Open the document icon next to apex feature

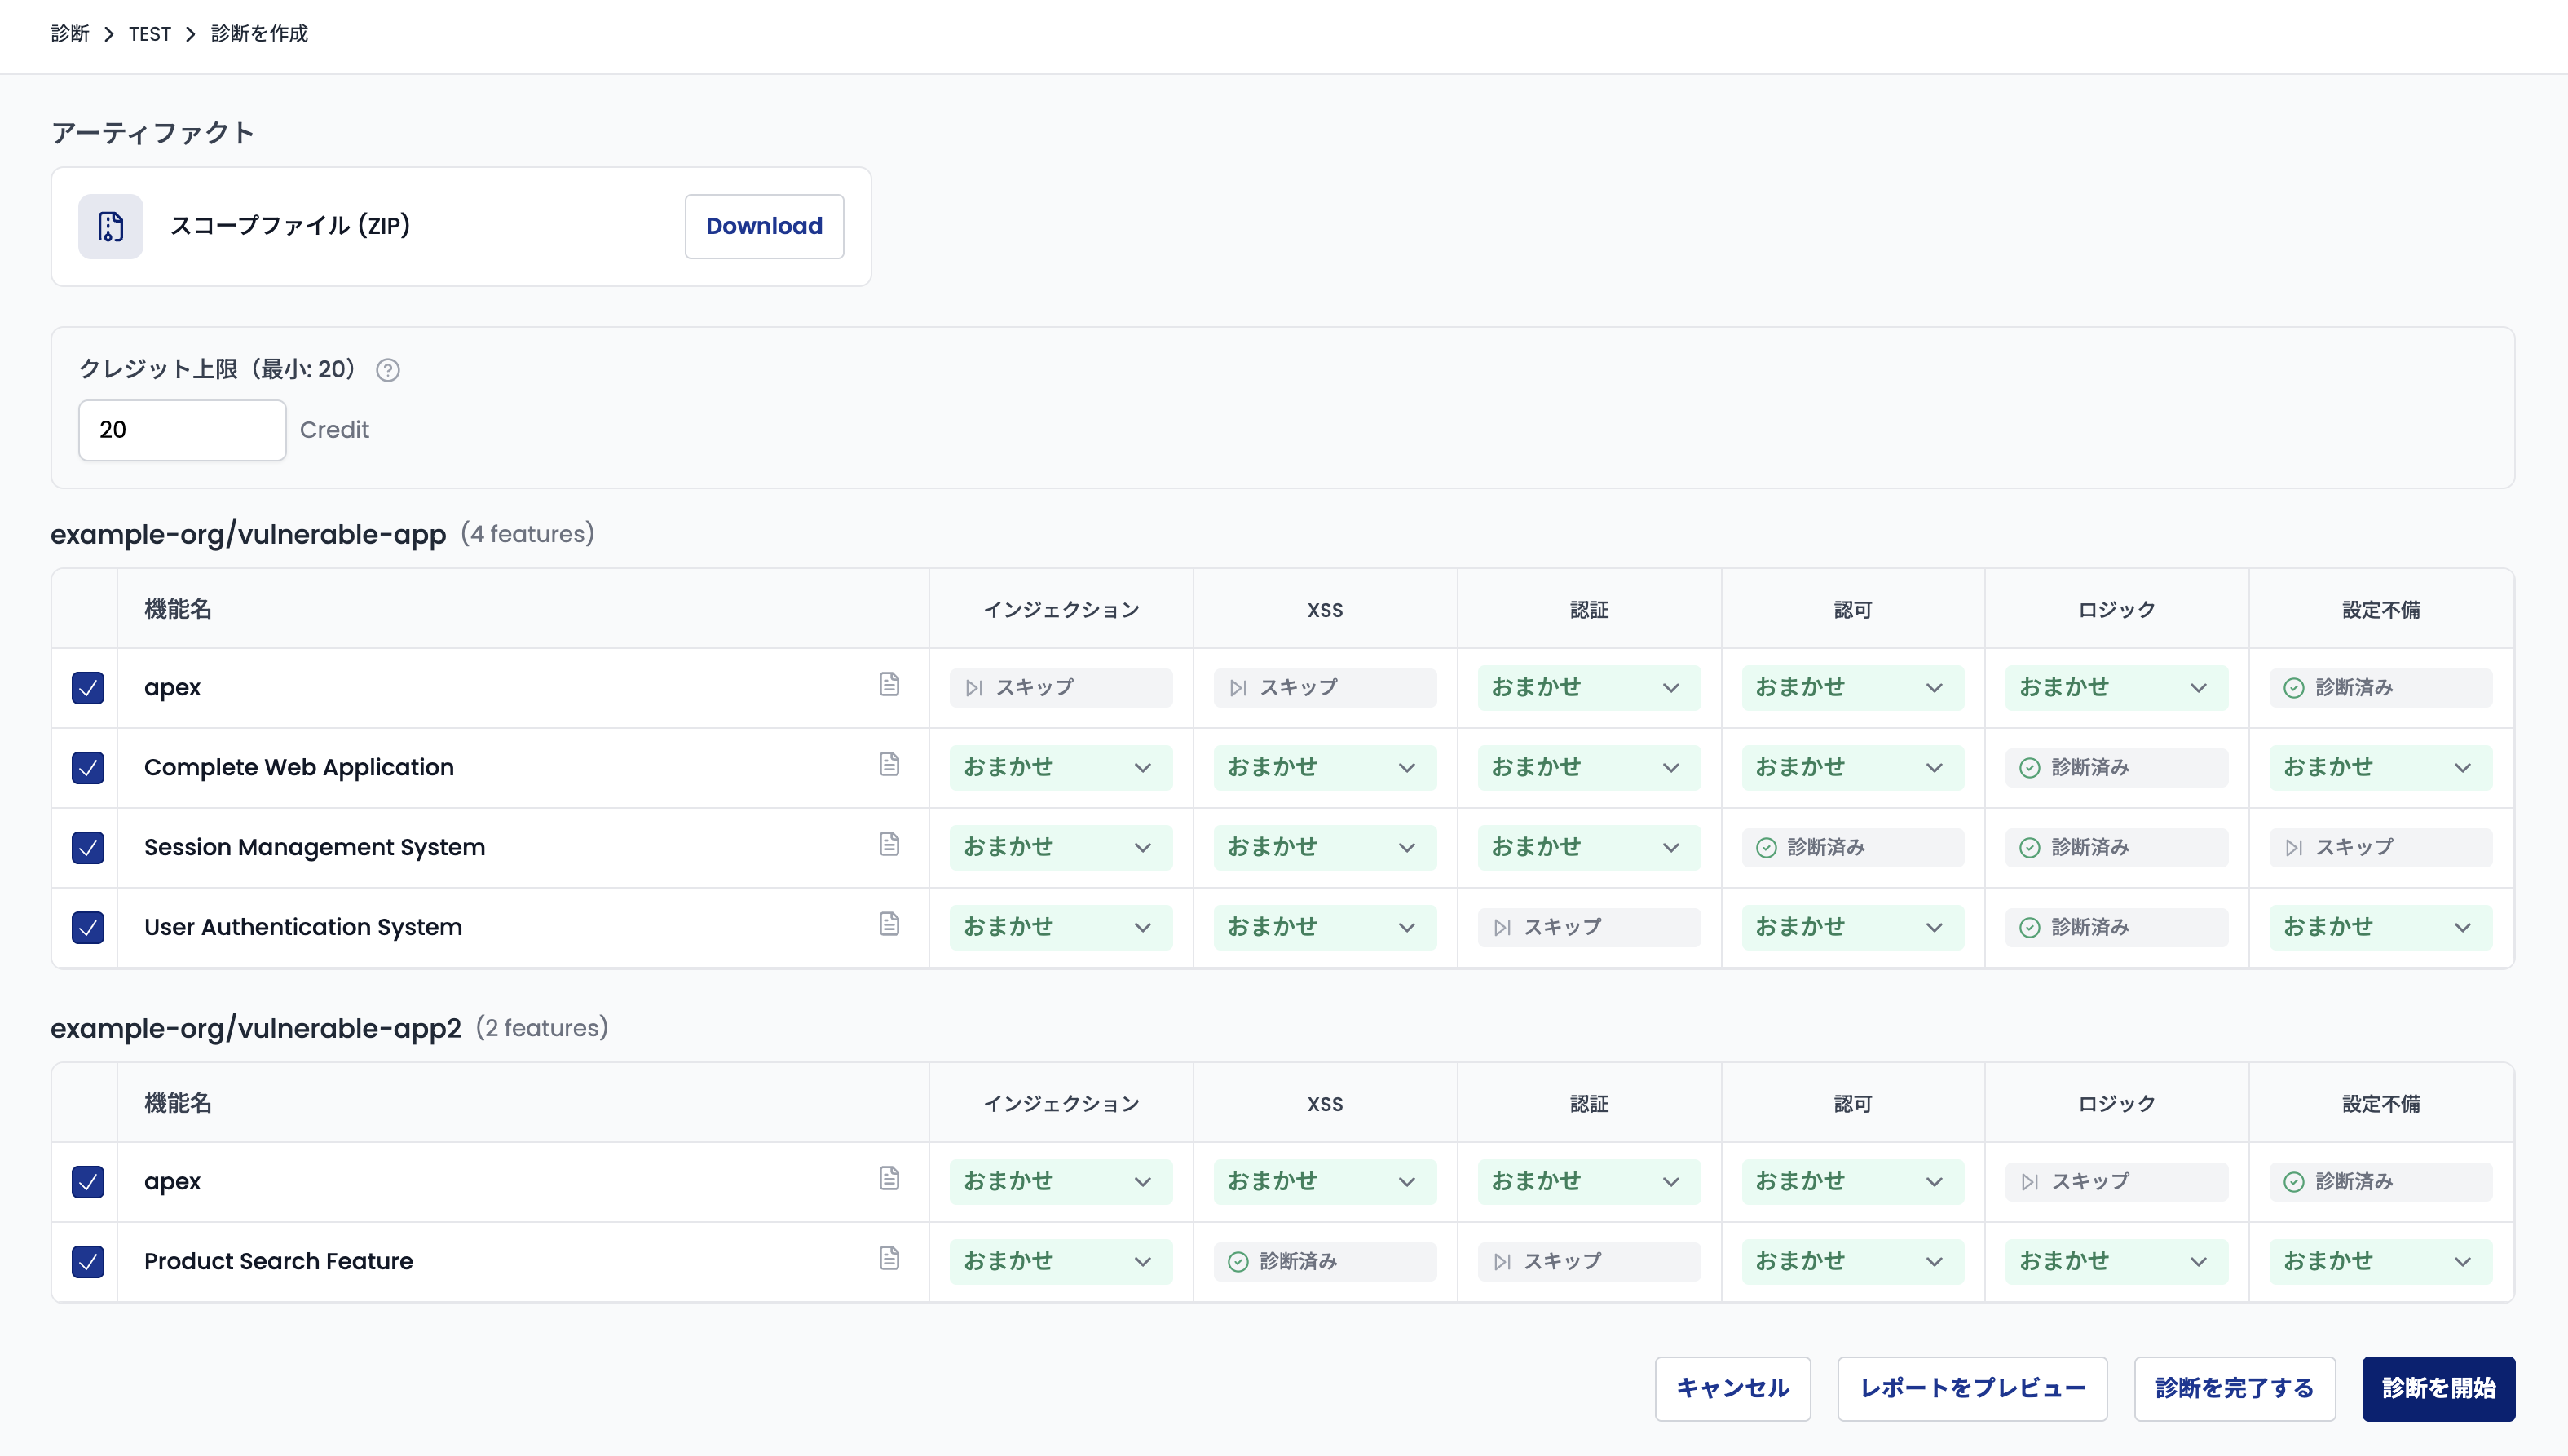pyautogui.click(x=889, y=685)
